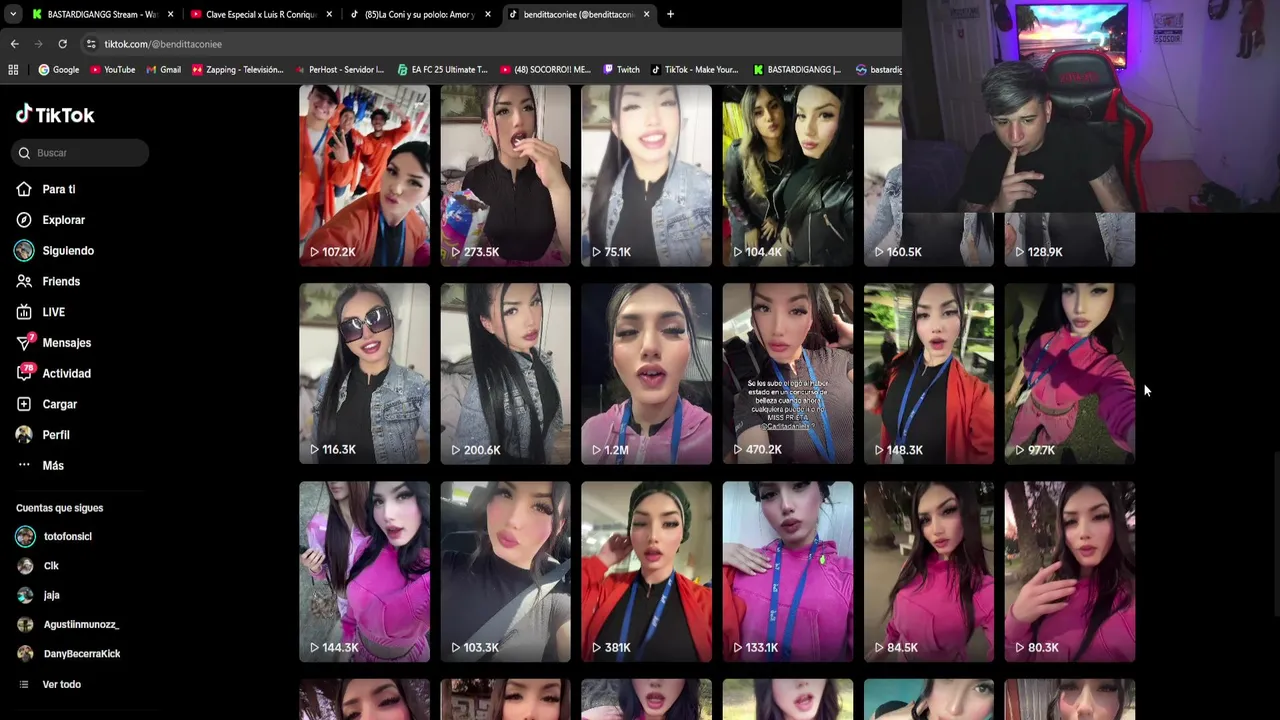This screenshot has height=720, width=1280.
Task: Open video with 200.6K views
Action: [x=505, y=374]
